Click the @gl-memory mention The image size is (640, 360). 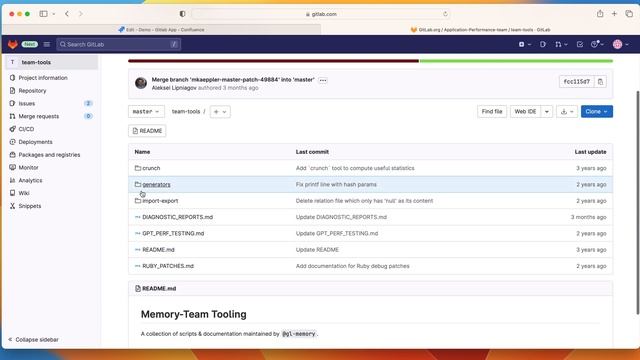pos(299,334)
